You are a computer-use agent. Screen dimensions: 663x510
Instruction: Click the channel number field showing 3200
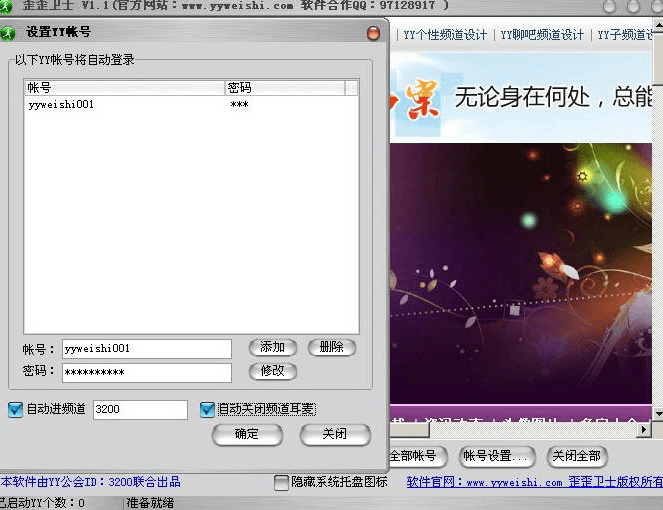click(140, 409)
